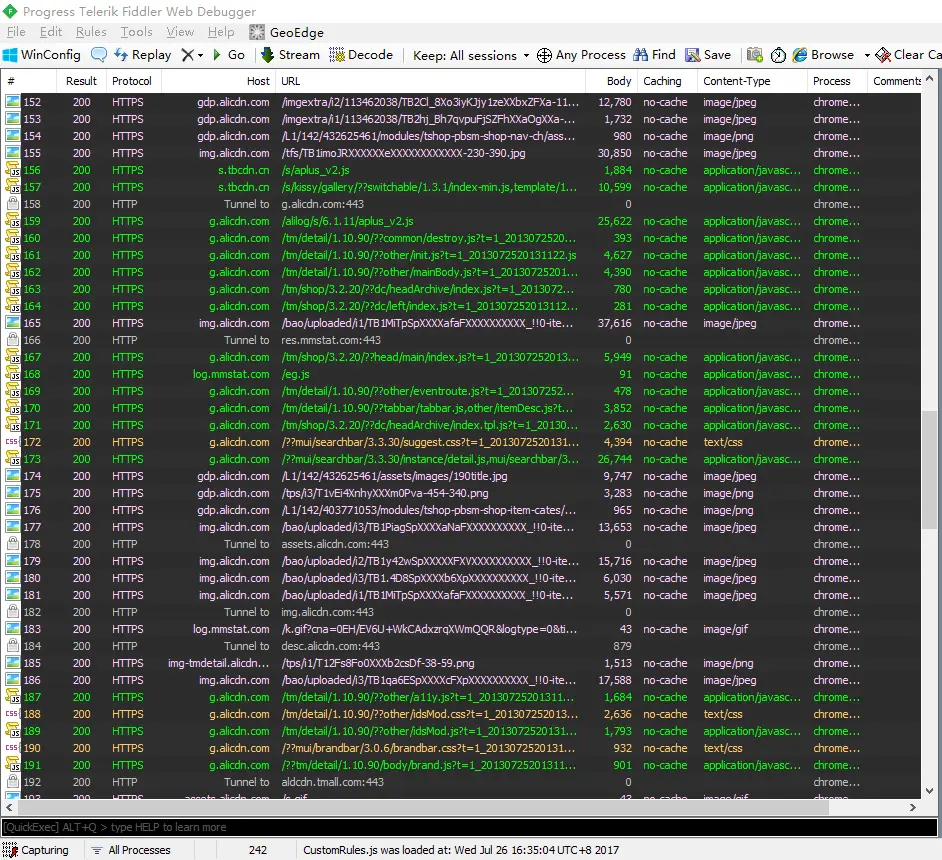Click the JS icon of session 159
942x860 pixels.
13,221
